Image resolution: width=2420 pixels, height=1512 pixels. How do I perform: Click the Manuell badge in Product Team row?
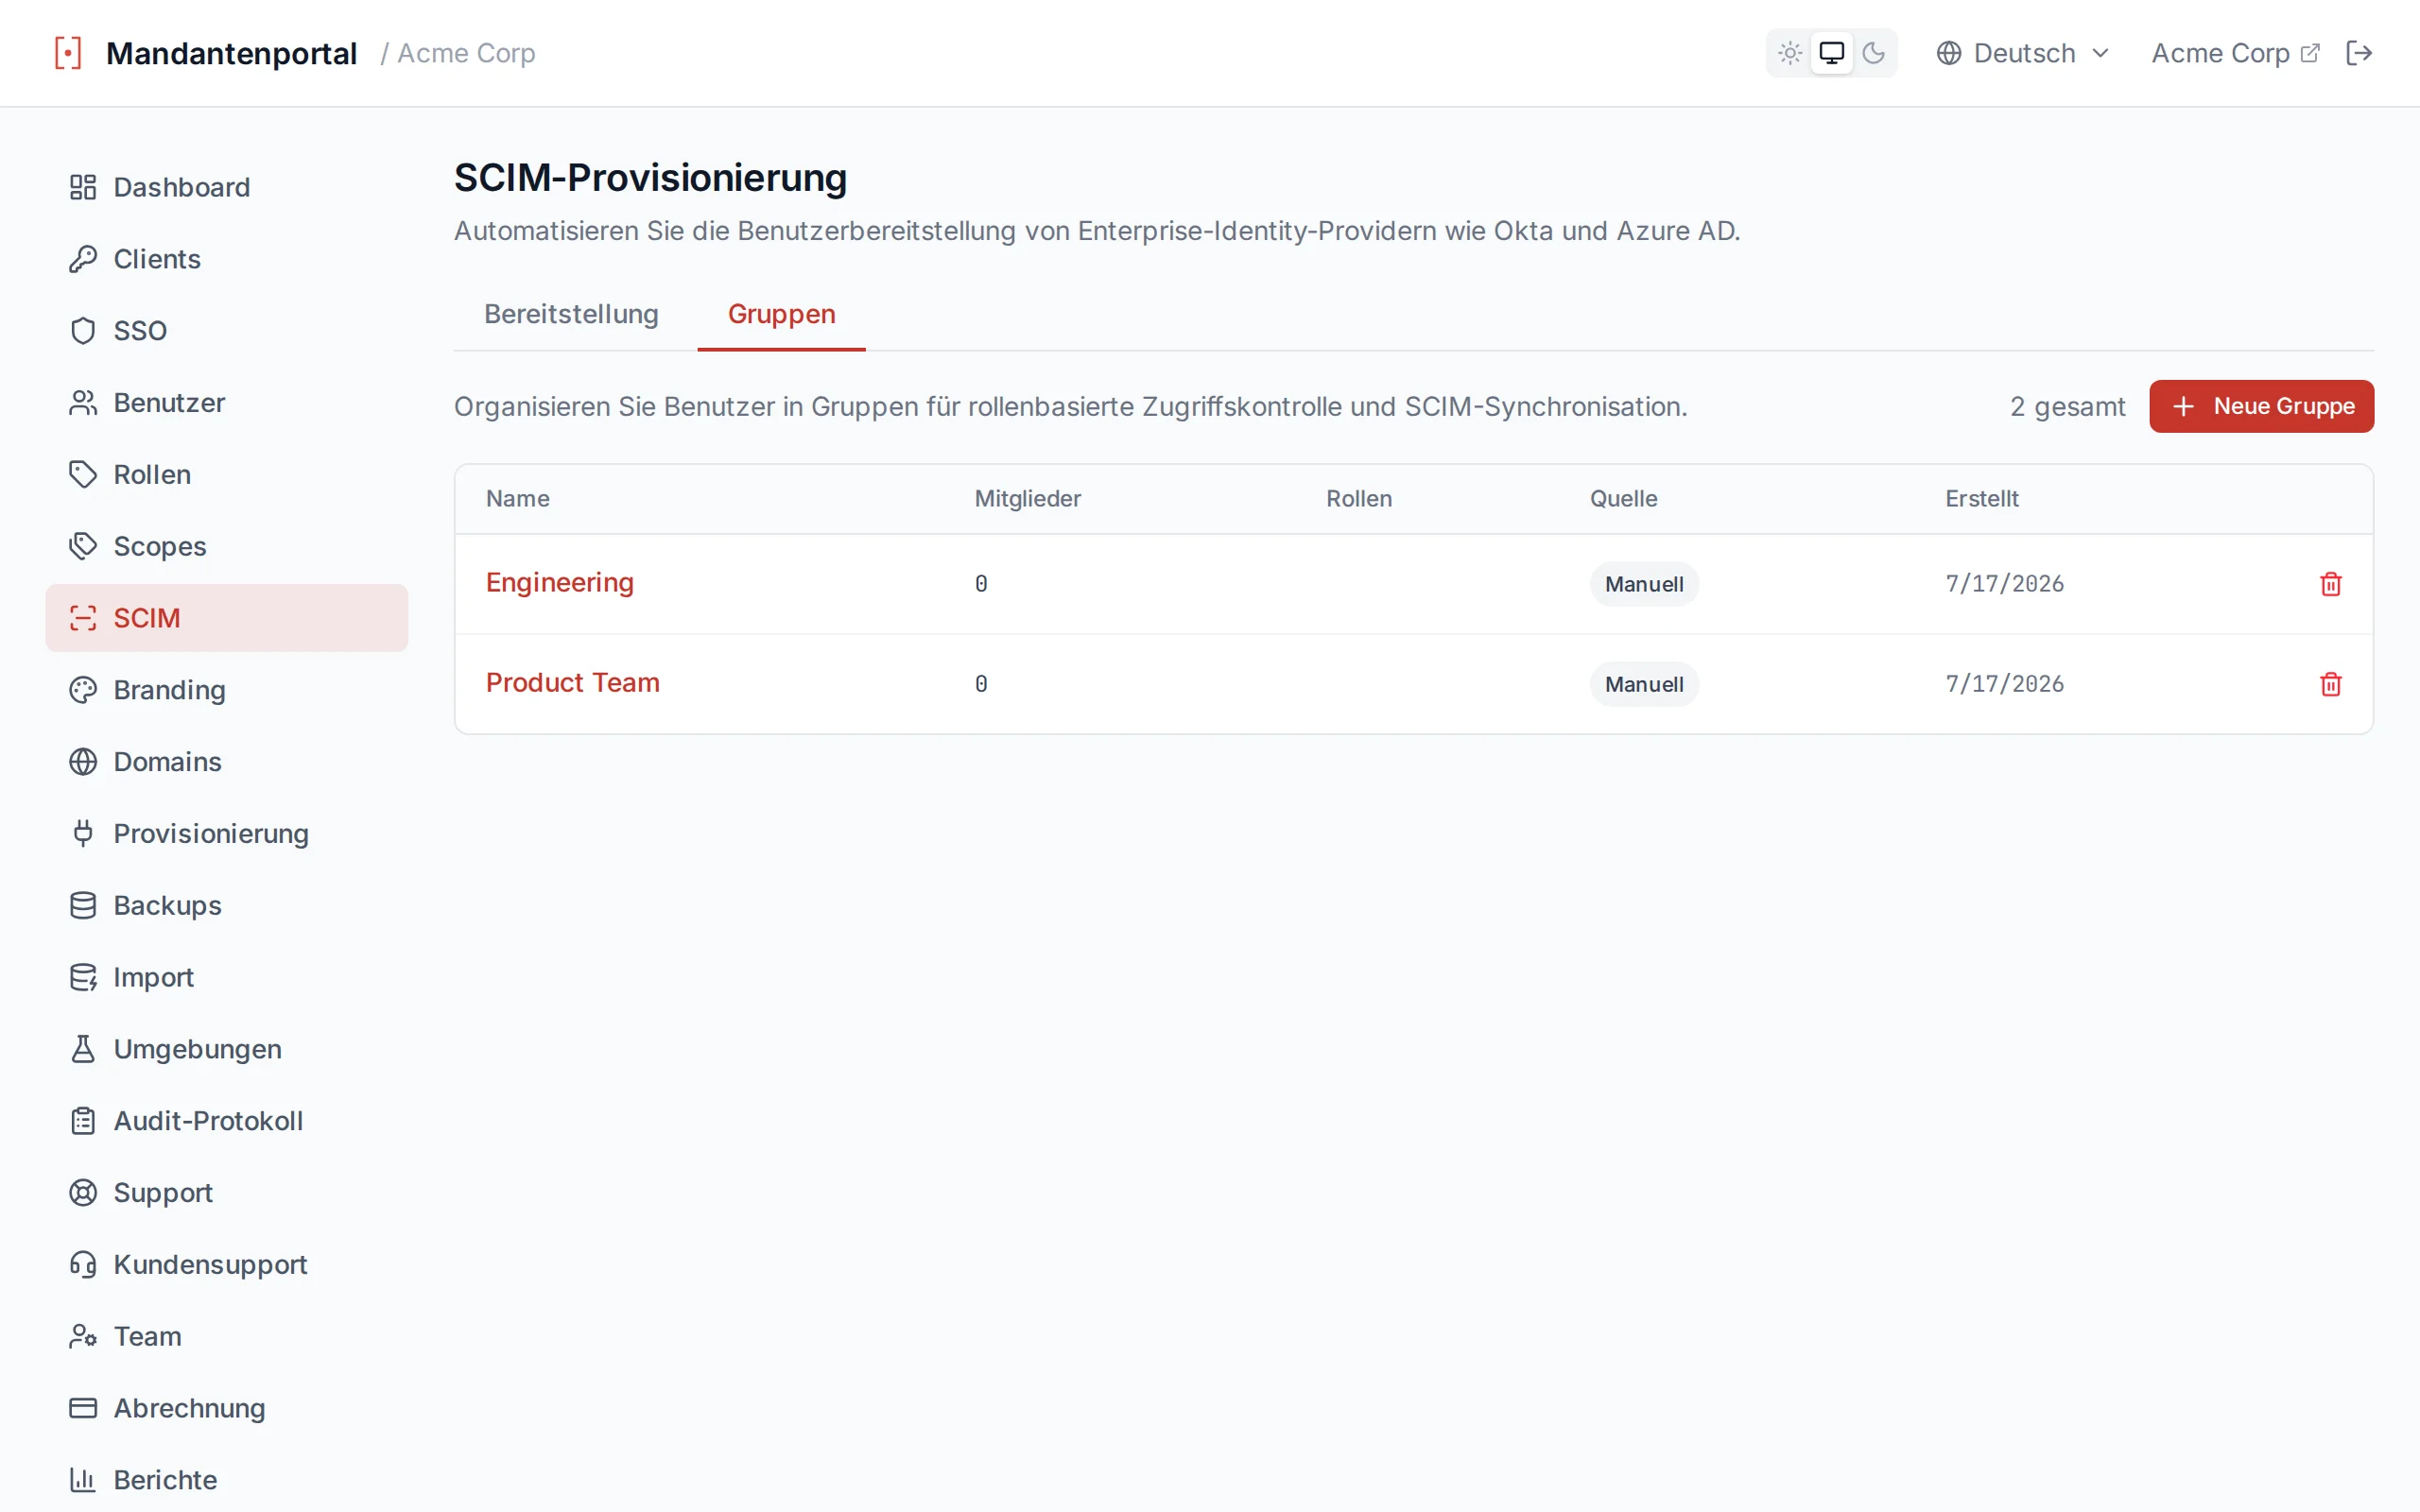click(1644, 684)
